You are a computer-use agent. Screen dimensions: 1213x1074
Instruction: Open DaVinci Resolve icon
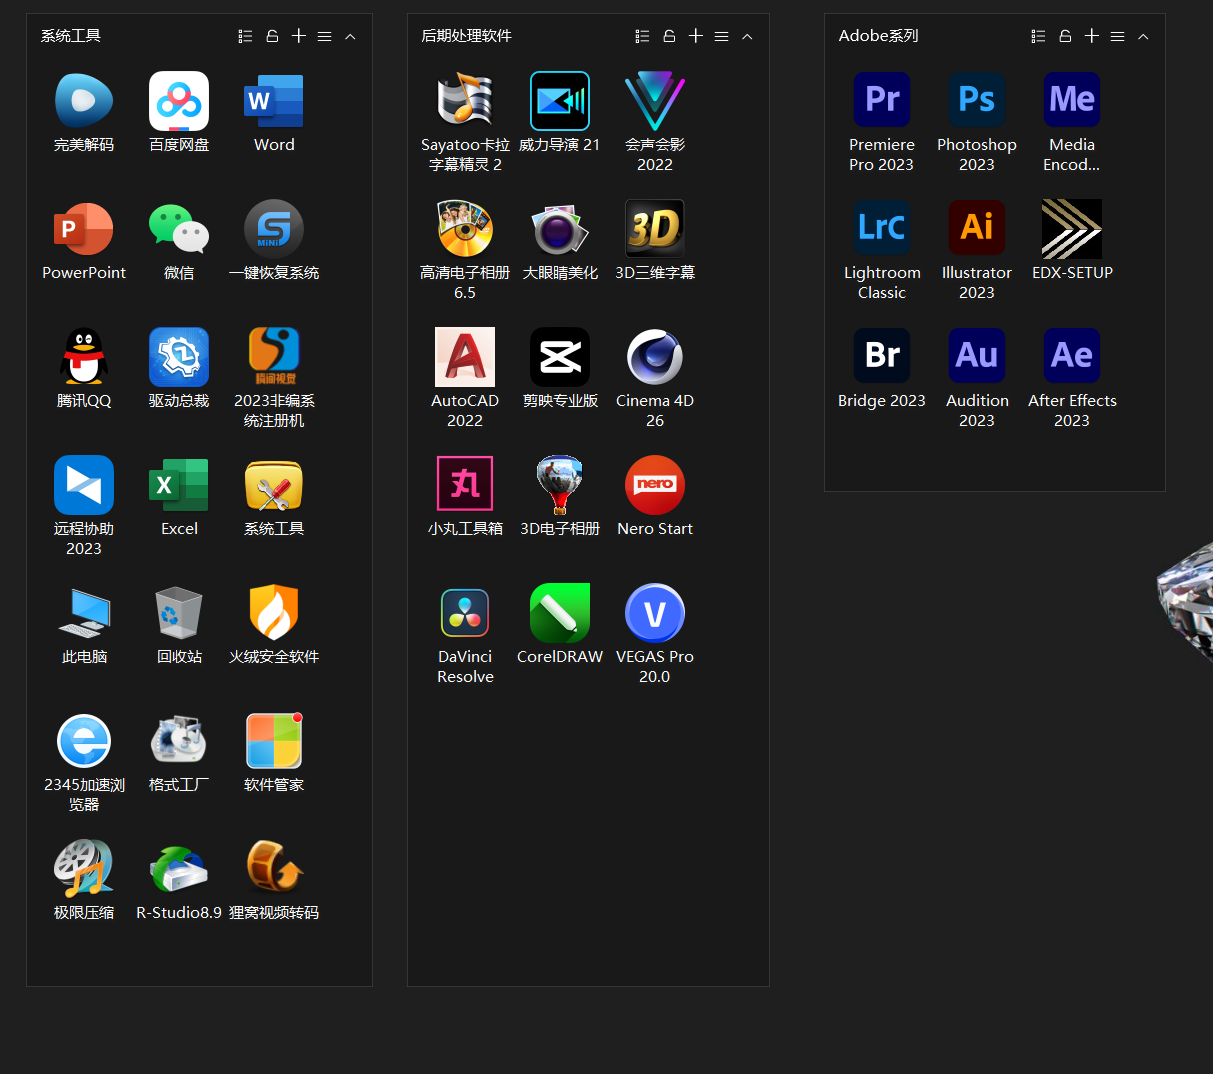[465, 613]
